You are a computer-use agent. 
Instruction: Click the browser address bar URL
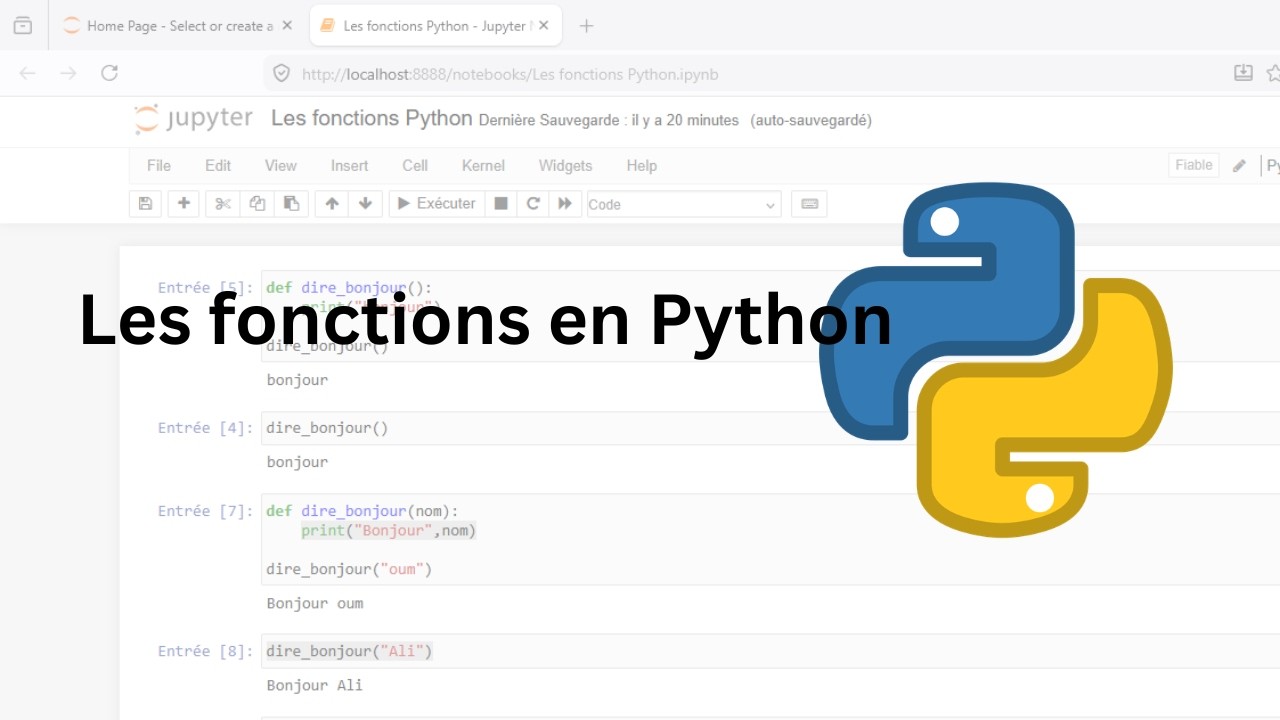click(x=510, y=74)
